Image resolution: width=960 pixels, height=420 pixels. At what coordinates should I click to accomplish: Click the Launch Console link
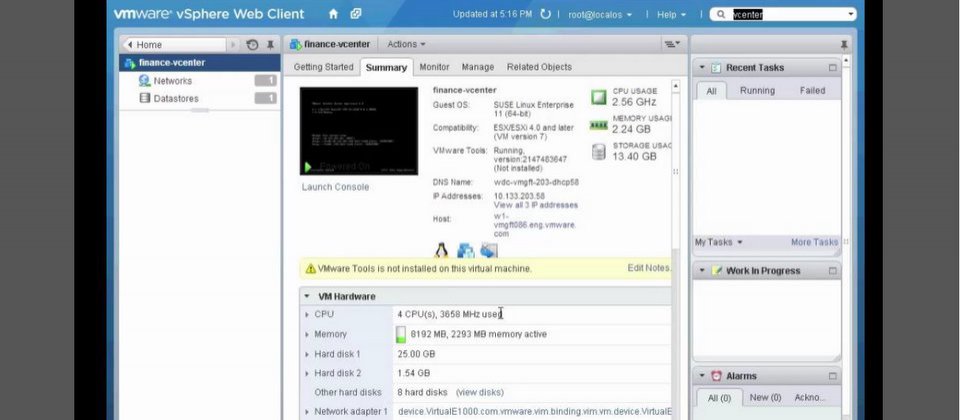(335, 187)
